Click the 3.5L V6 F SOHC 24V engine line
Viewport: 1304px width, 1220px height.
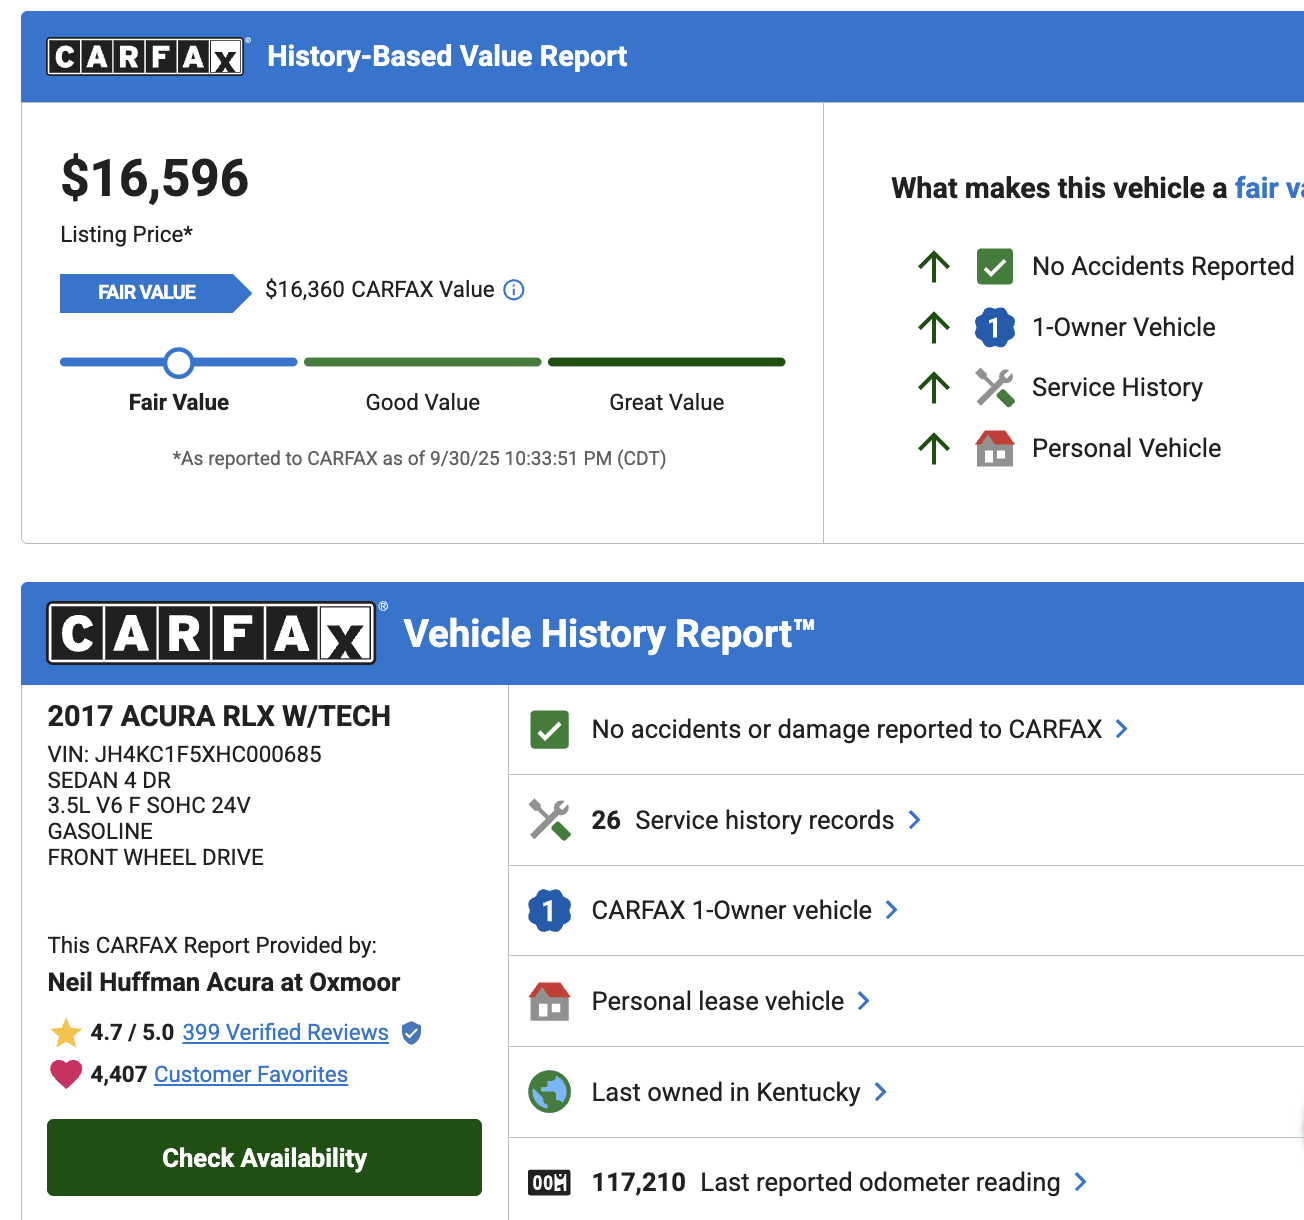[x=149, y=805]
